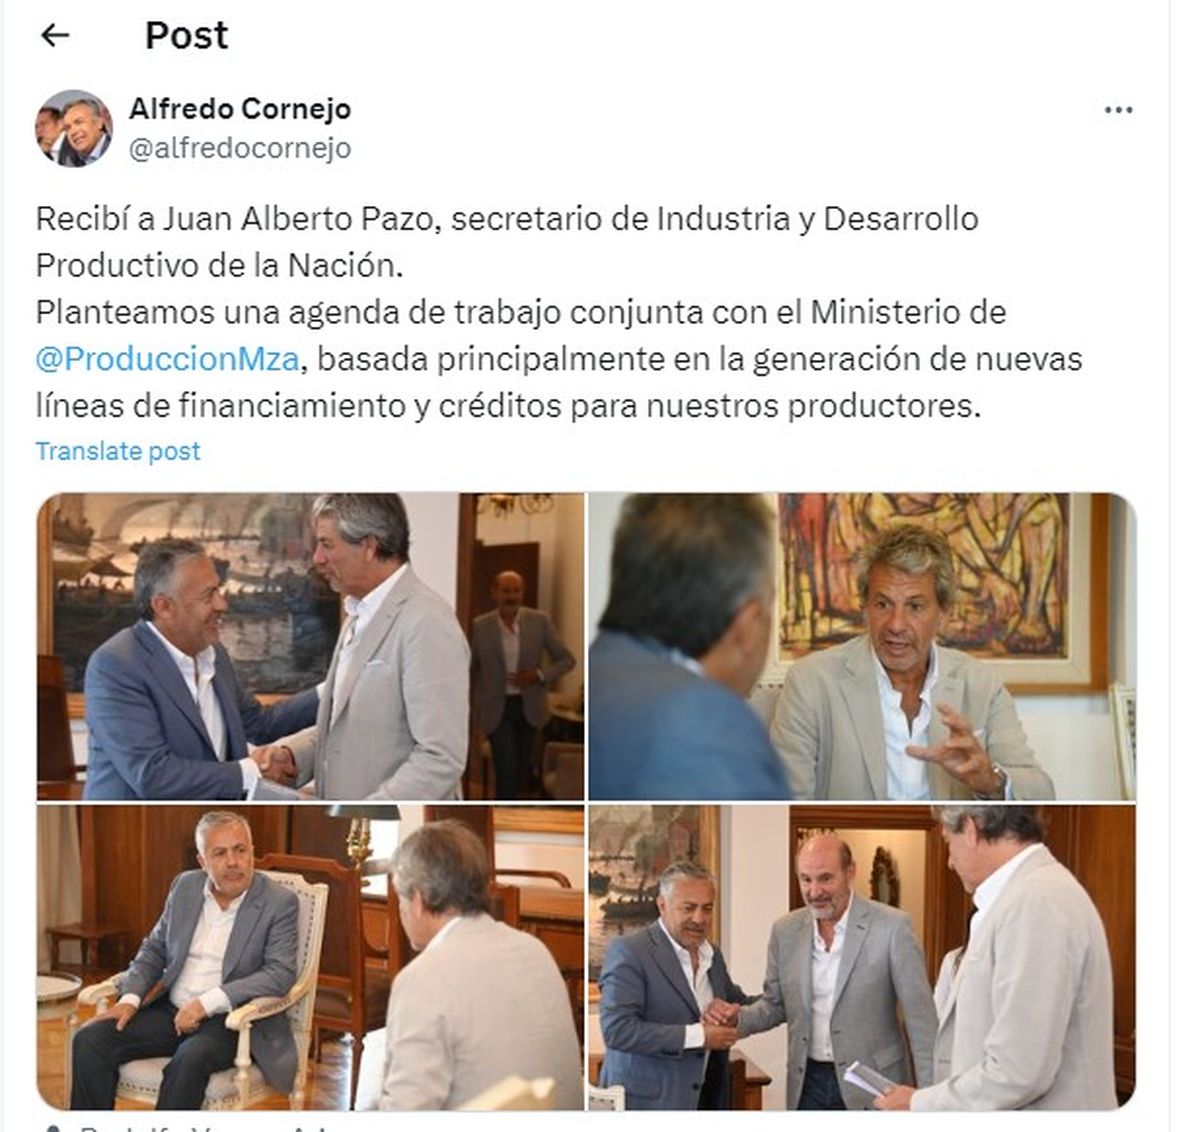
Task: Open the photo of man gesturing in beige blazer
Action: pos(862,646)
